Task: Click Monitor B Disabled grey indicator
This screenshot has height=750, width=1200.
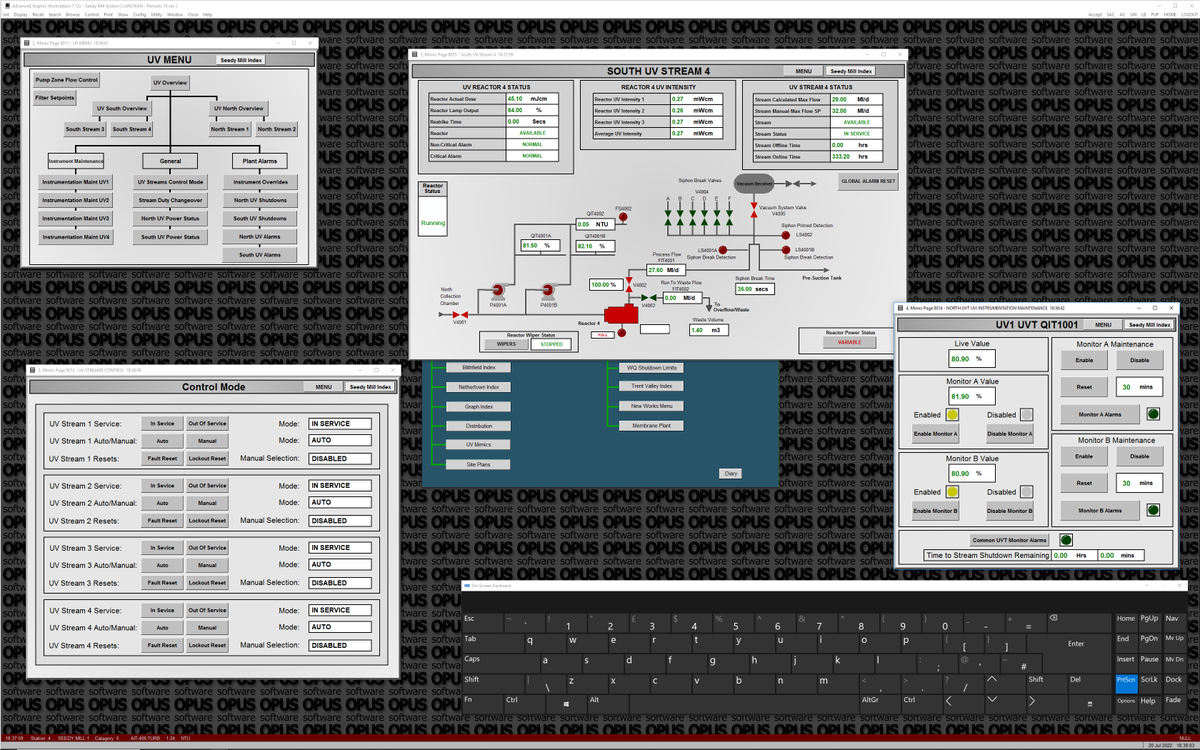Action: 1026,492
